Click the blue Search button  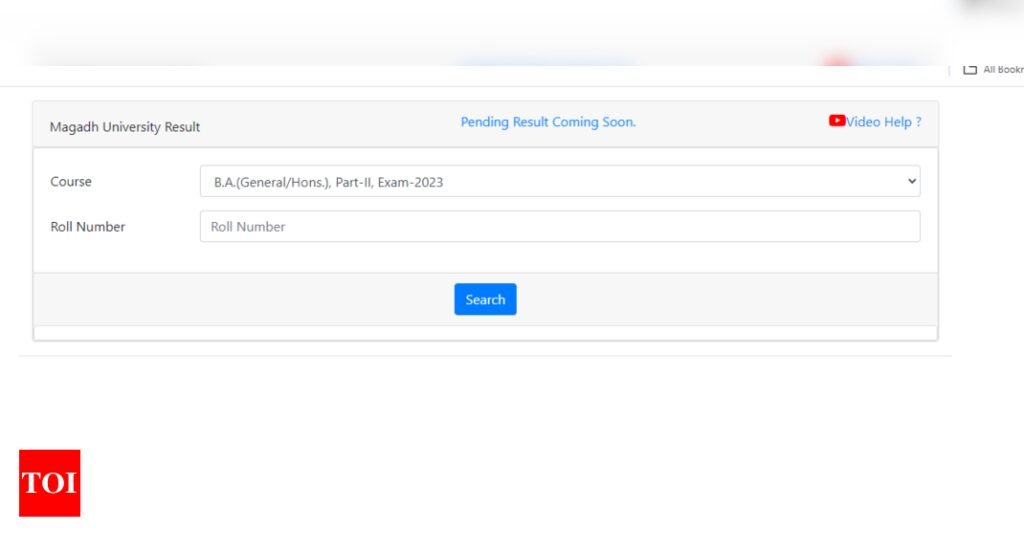(485, 299)
